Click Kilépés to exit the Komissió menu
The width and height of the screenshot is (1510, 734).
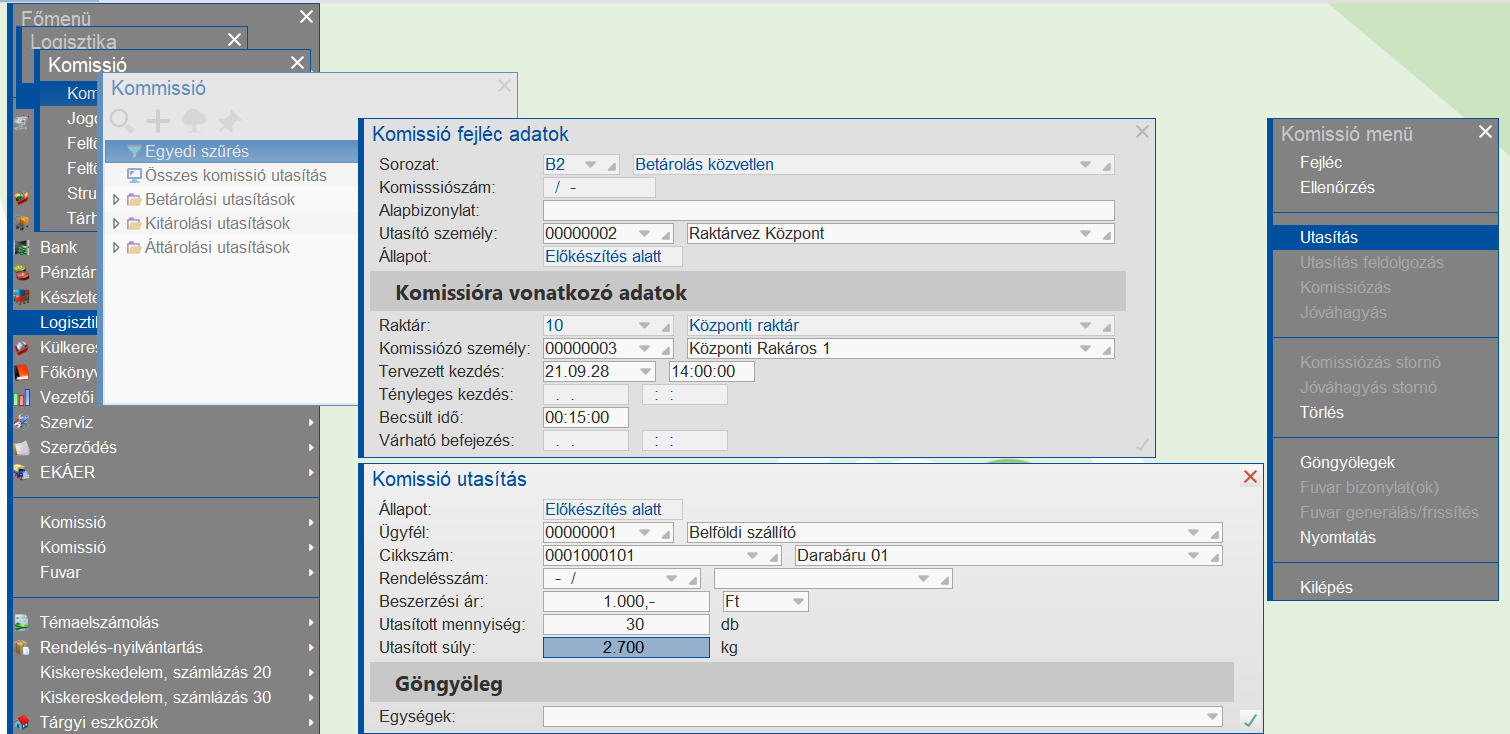coord(1326,587)
